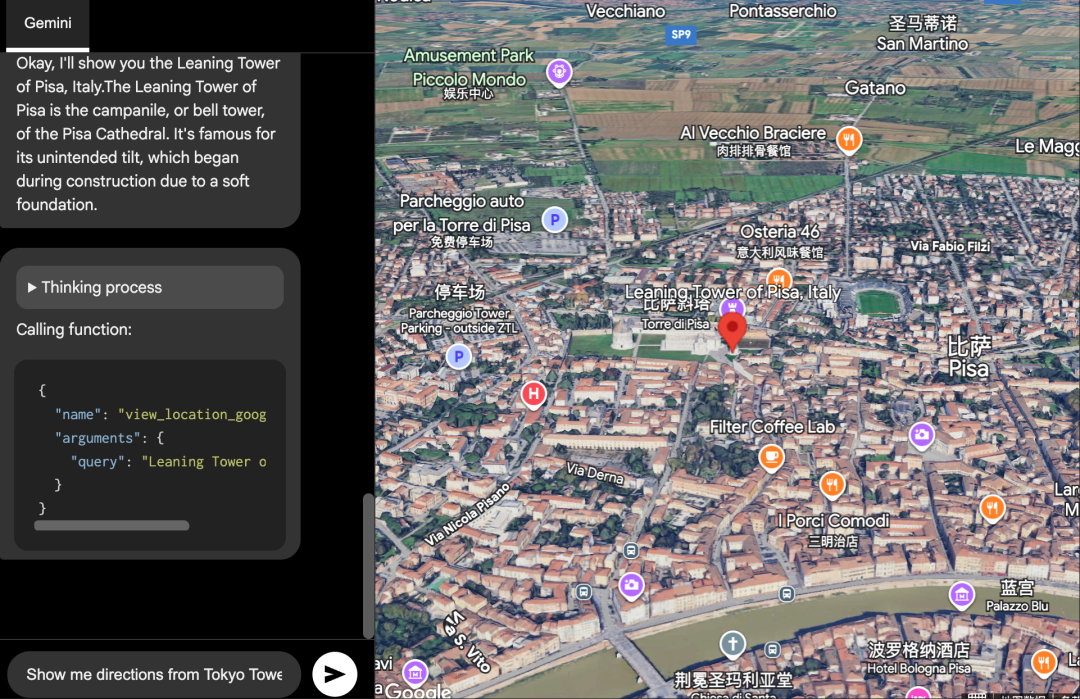
Task: Click the Filter Coffee Lab cafe icon
Action: [x=771, y=457]
